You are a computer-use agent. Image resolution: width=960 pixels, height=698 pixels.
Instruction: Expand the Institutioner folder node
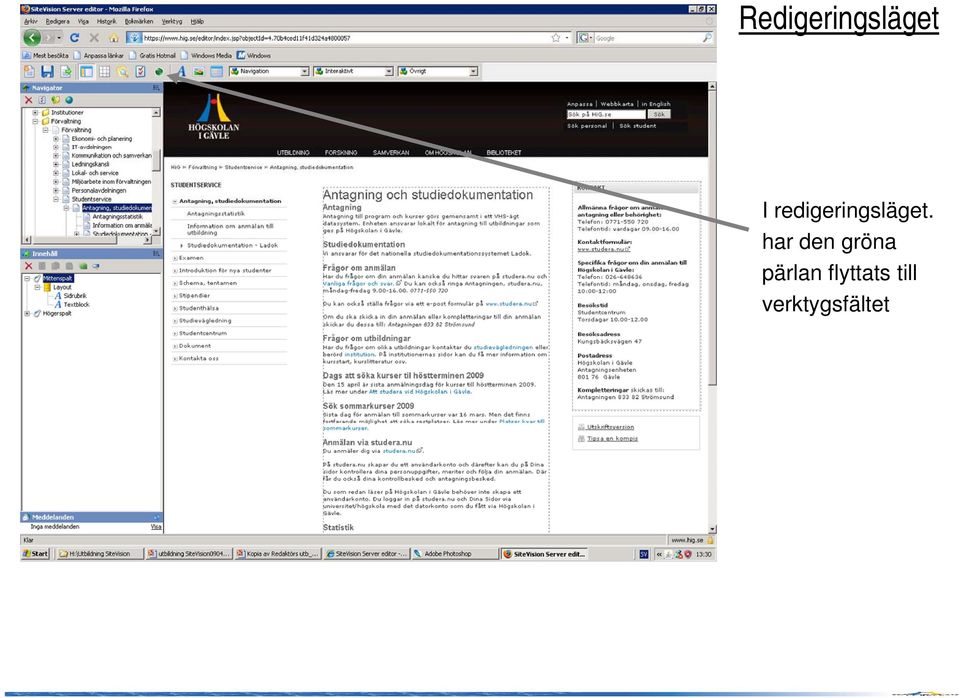[x=36, y=113]
